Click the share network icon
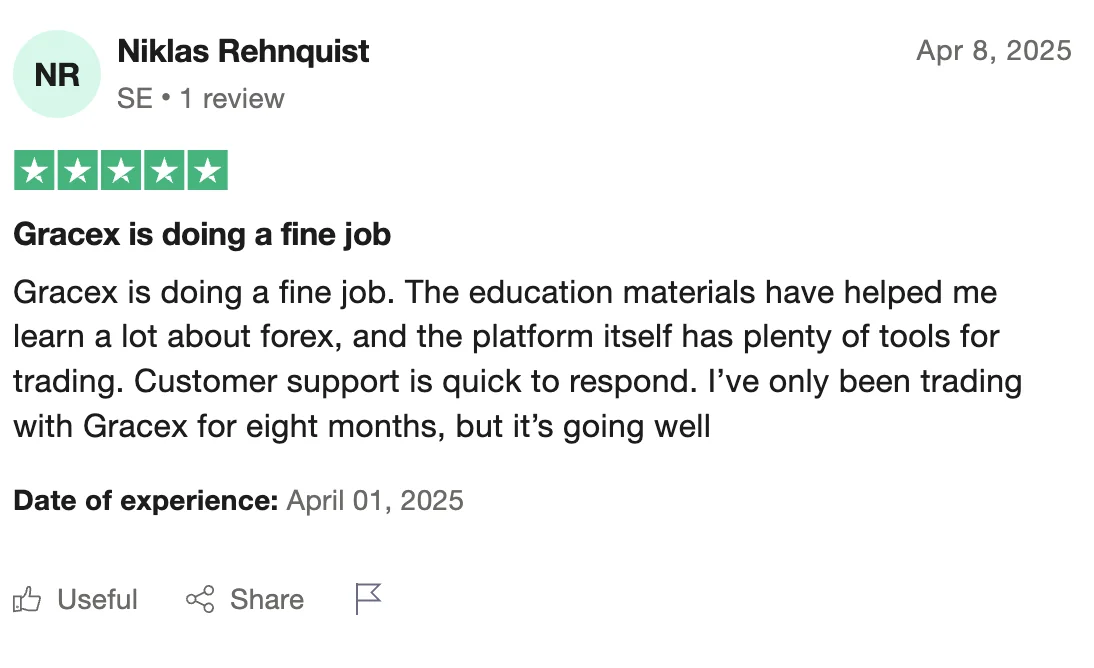1094x668 pixels. pos(200,600)
